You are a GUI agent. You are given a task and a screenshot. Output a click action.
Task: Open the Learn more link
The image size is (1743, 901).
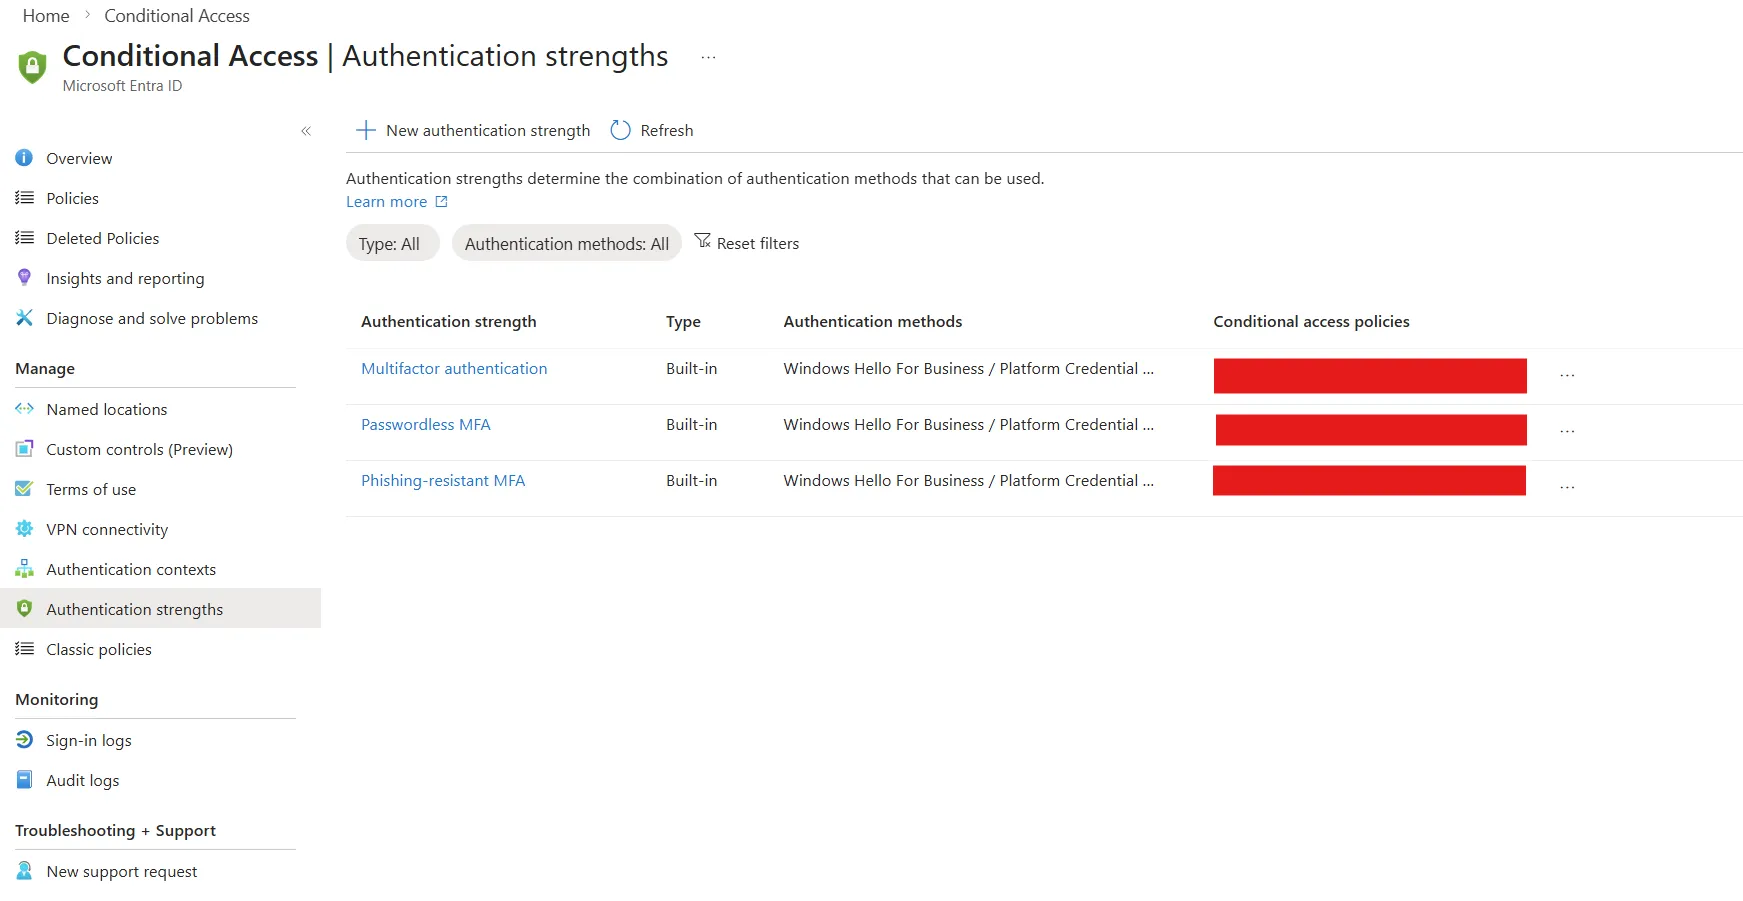tap(388, 201)
